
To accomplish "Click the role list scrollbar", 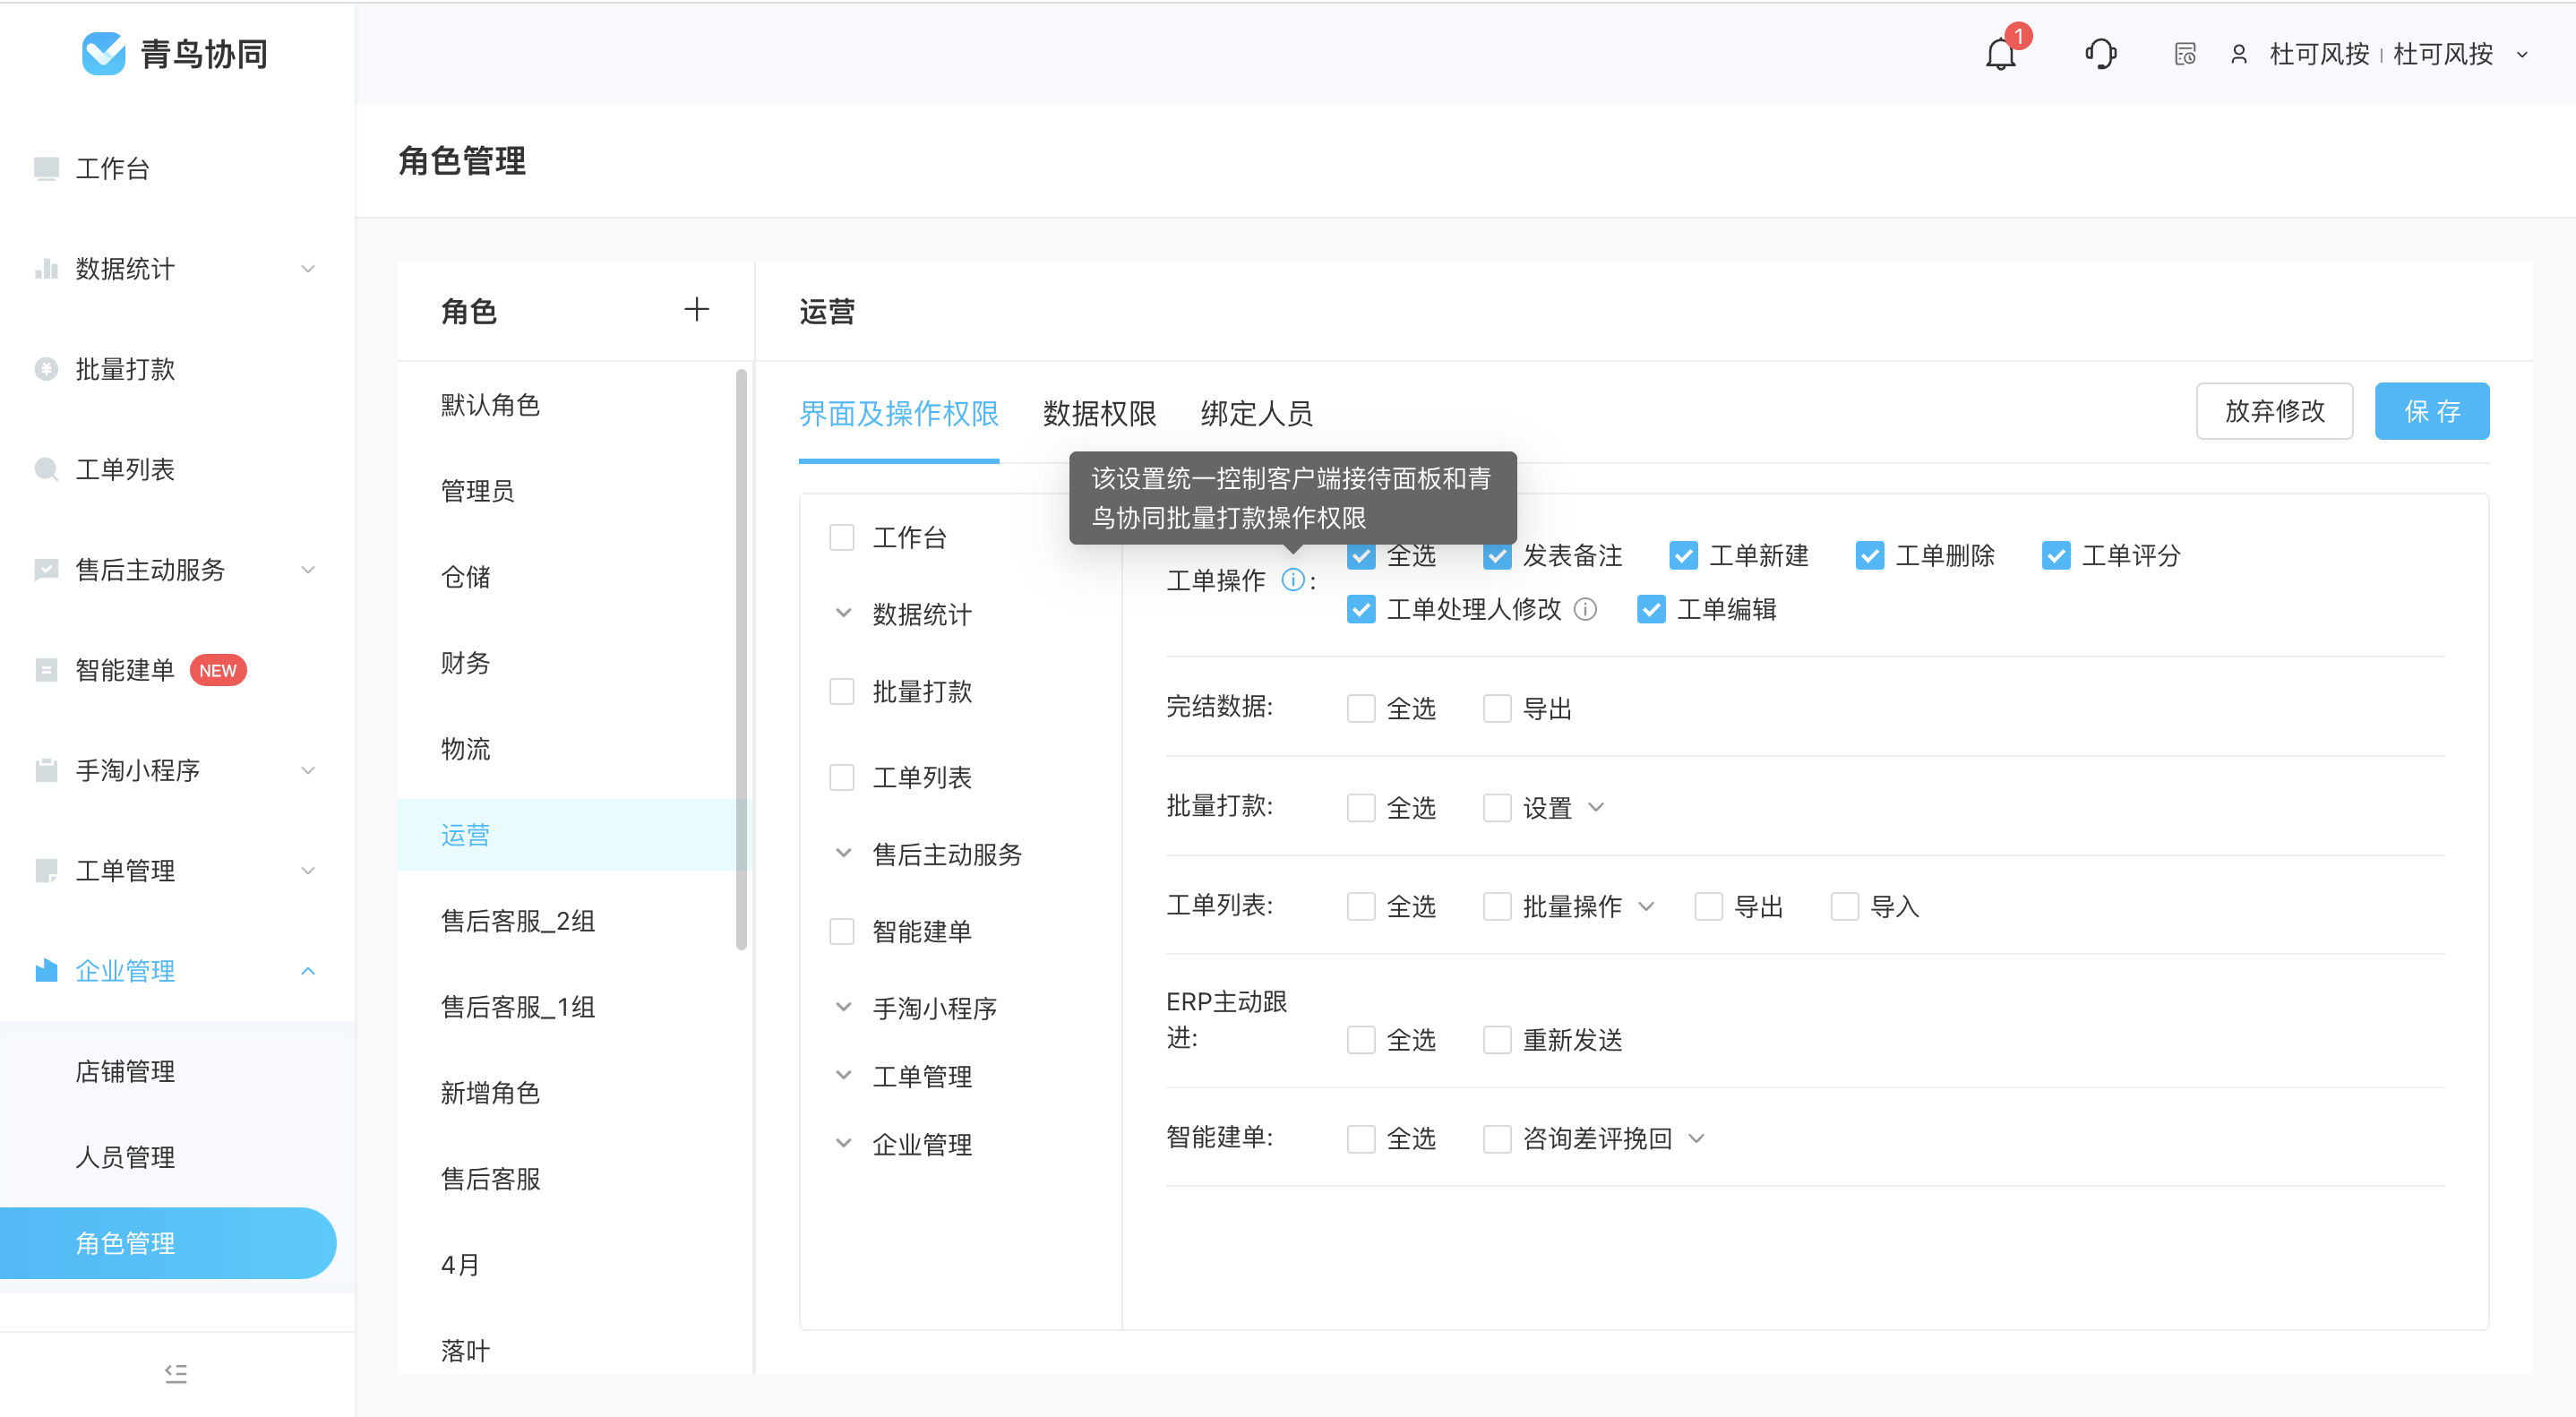I will [x=741, y=660].
